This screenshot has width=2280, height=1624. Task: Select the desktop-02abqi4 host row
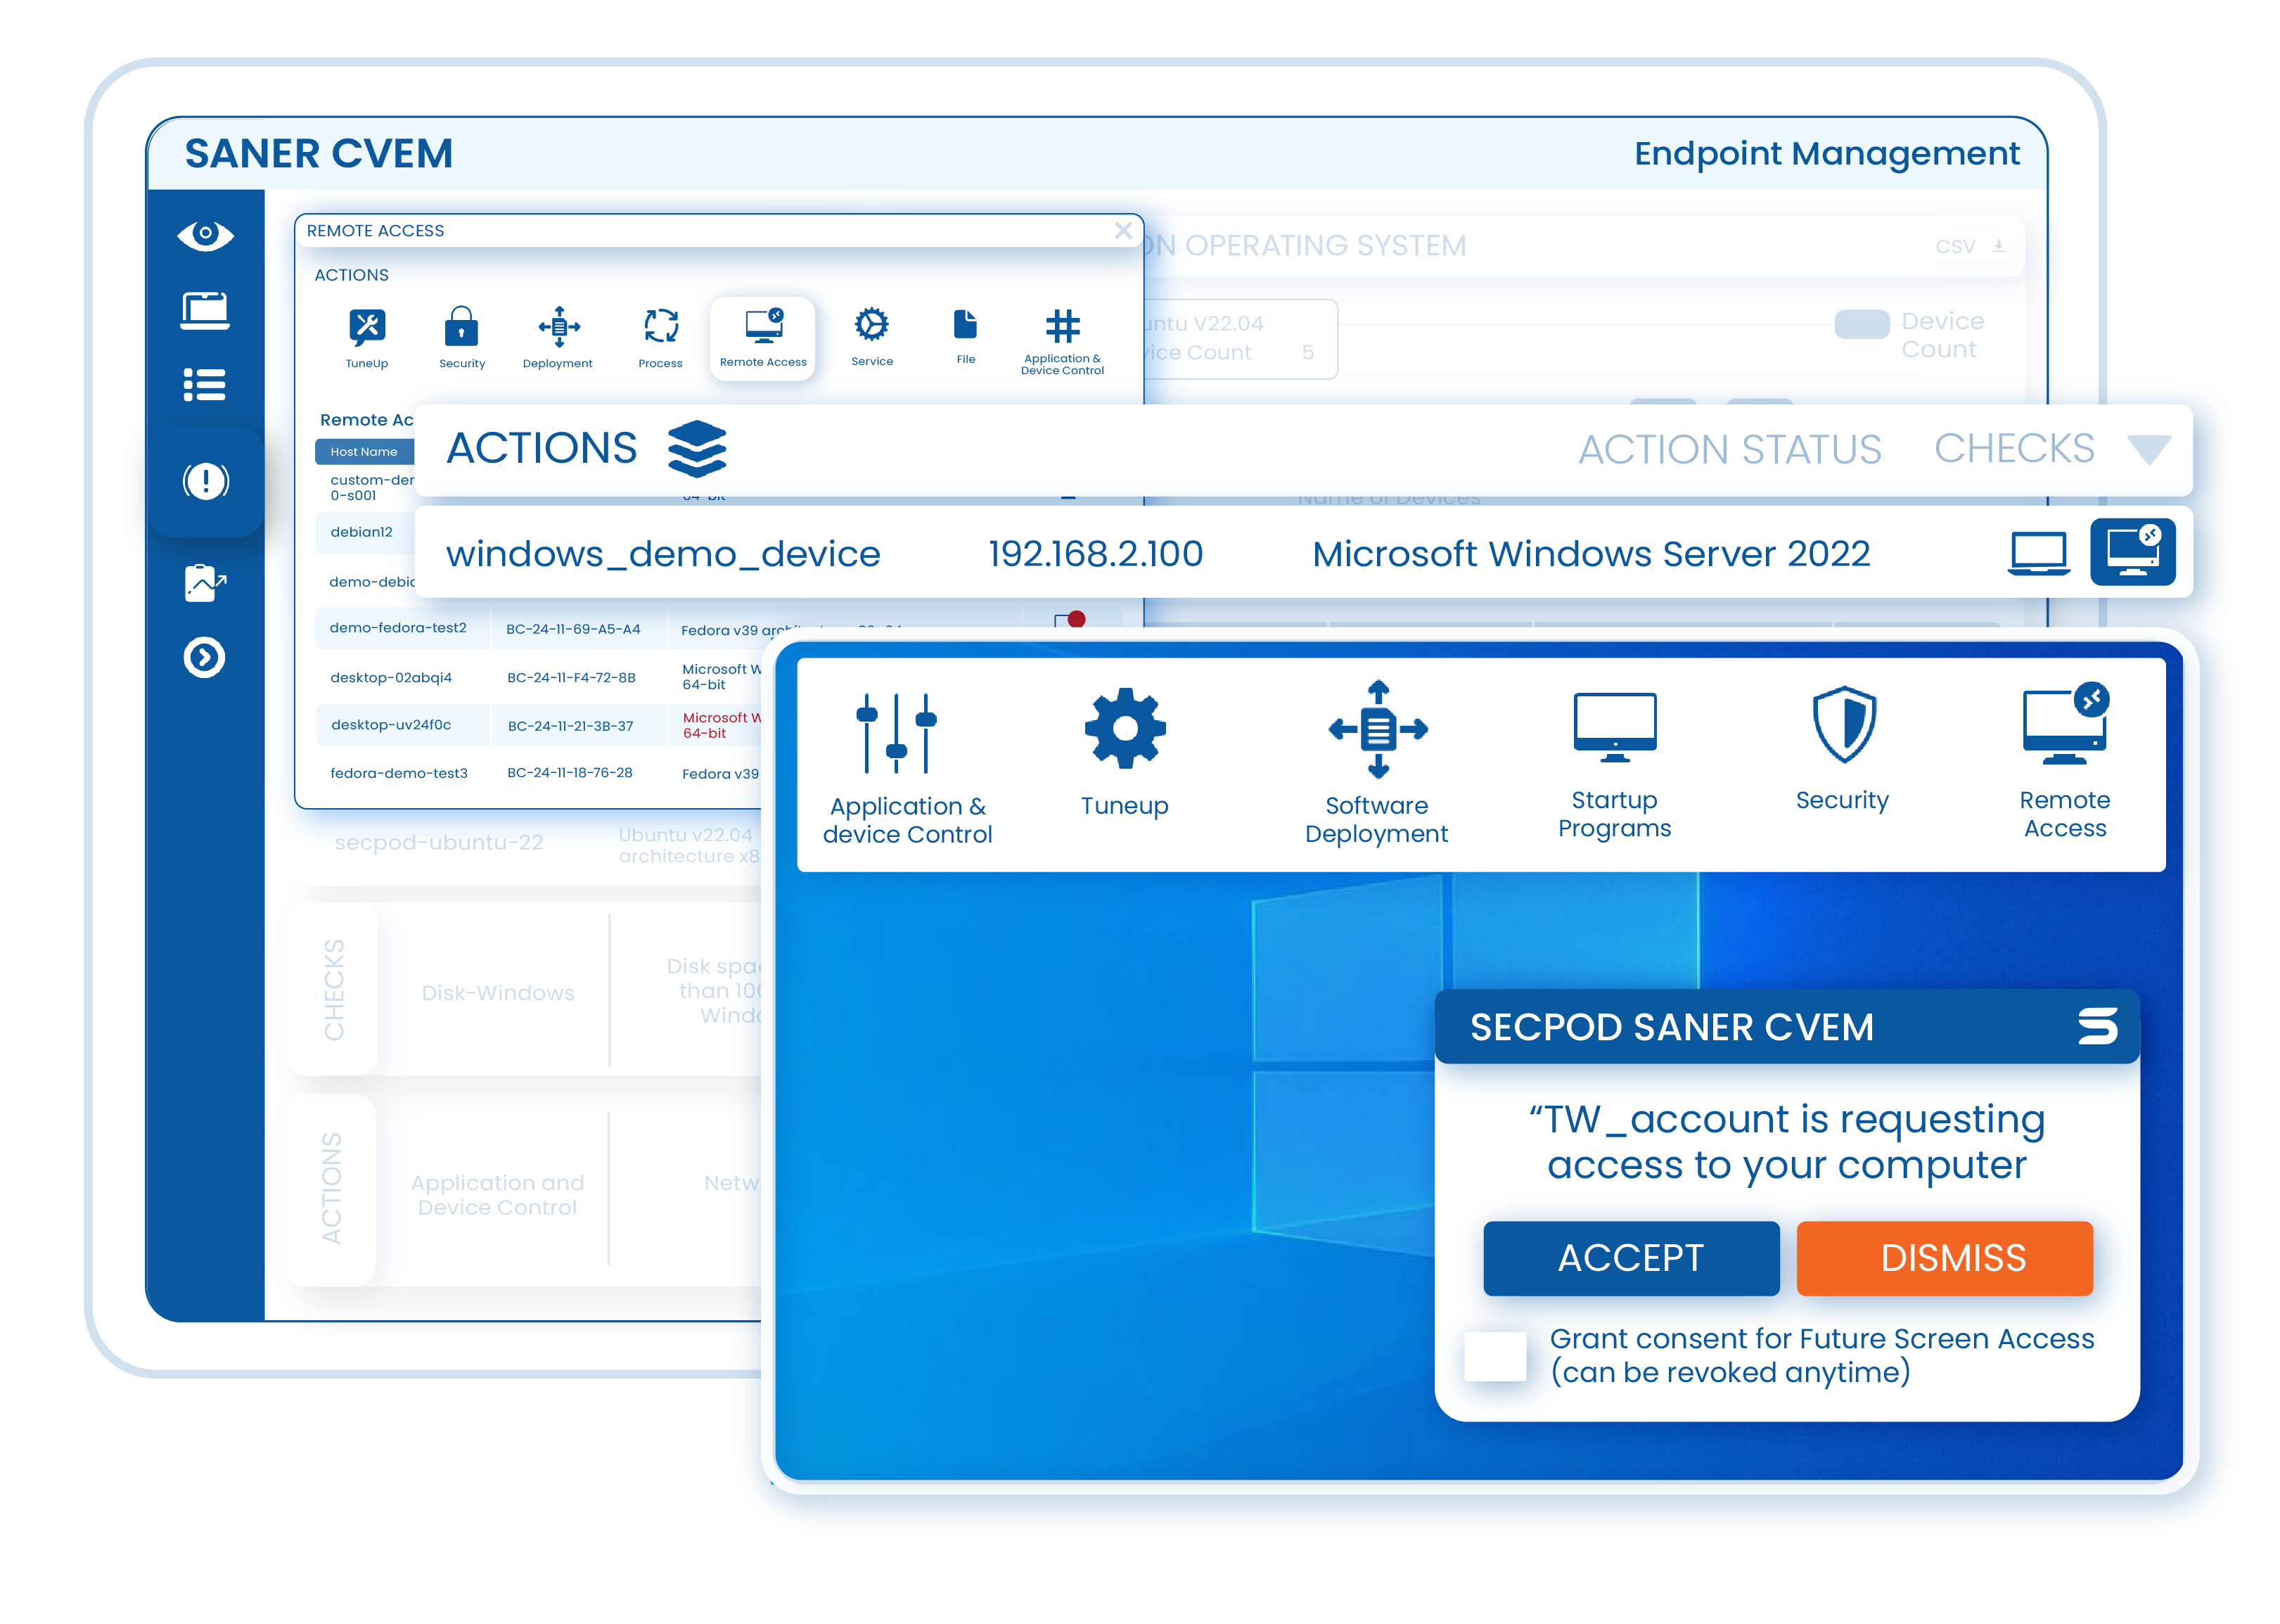[391, 677]
